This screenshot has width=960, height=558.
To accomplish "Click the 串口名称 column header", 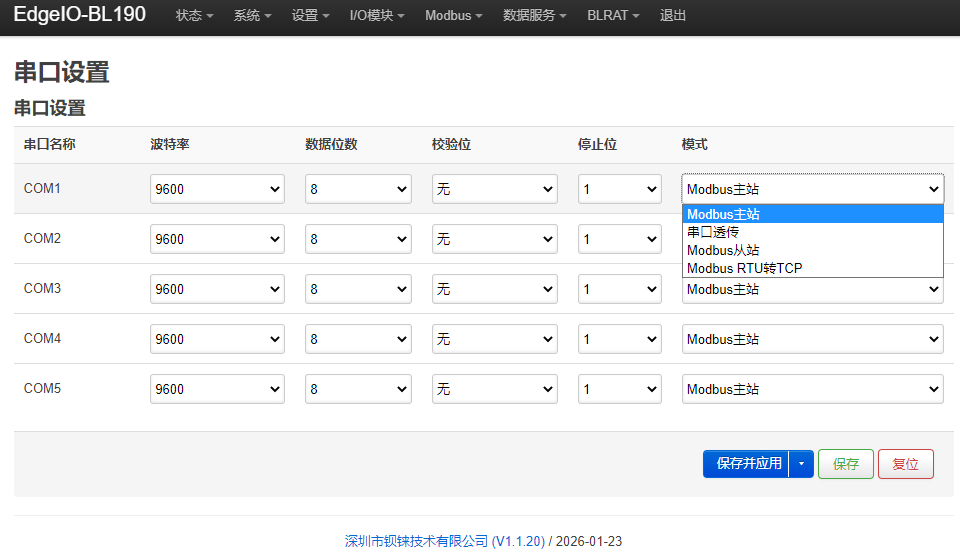I will [x=50, y=145].
